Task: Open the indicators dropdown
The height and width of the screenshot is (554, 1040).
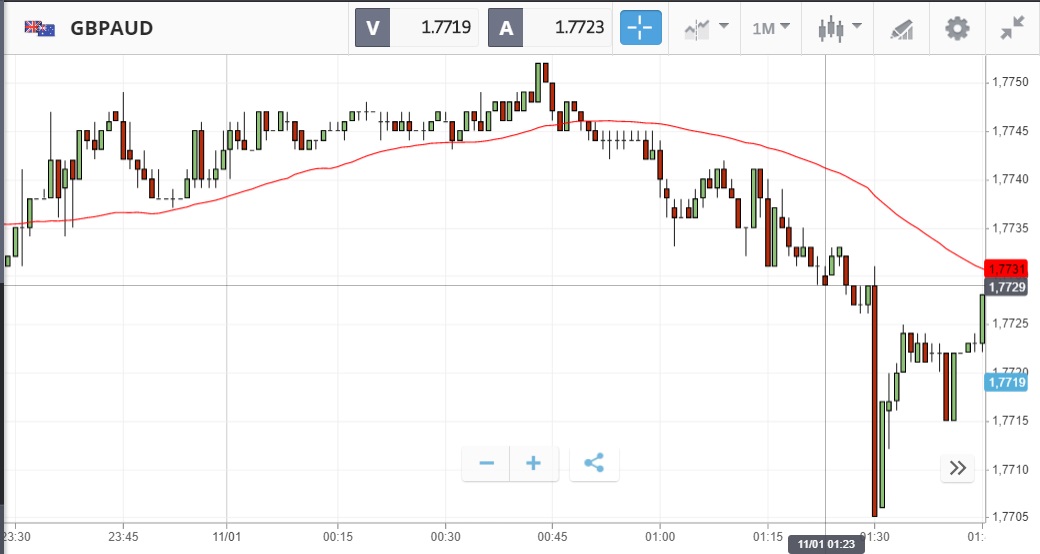Action: pos(706,28)
